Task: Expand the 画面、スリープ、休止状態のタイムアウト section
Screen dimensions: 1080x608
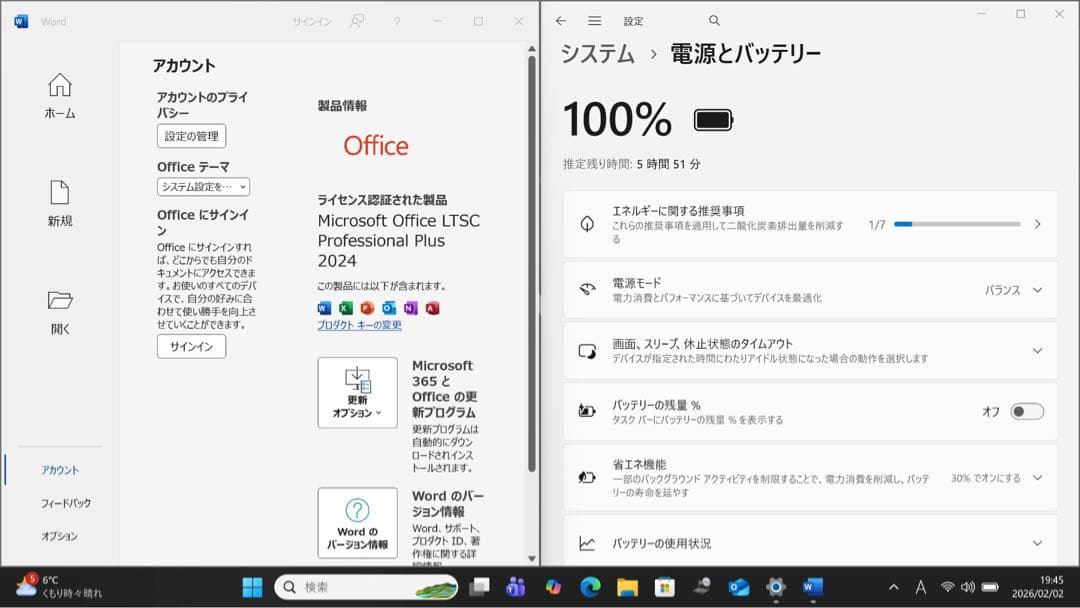Action: point(1037,350)
